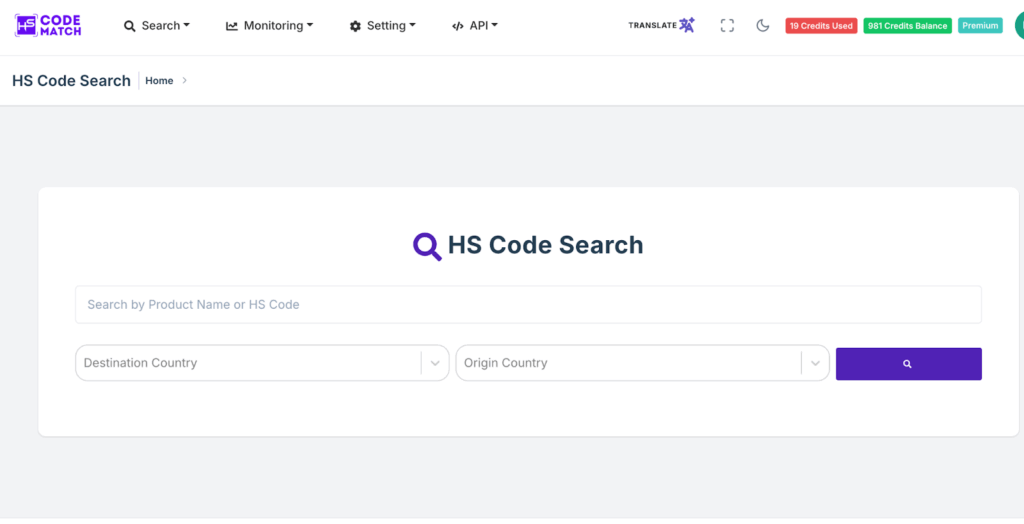Click the magnifier icon beside HS Code Search
The height and width of the screenshot is (524, 1024).
(x=427, y=246)
